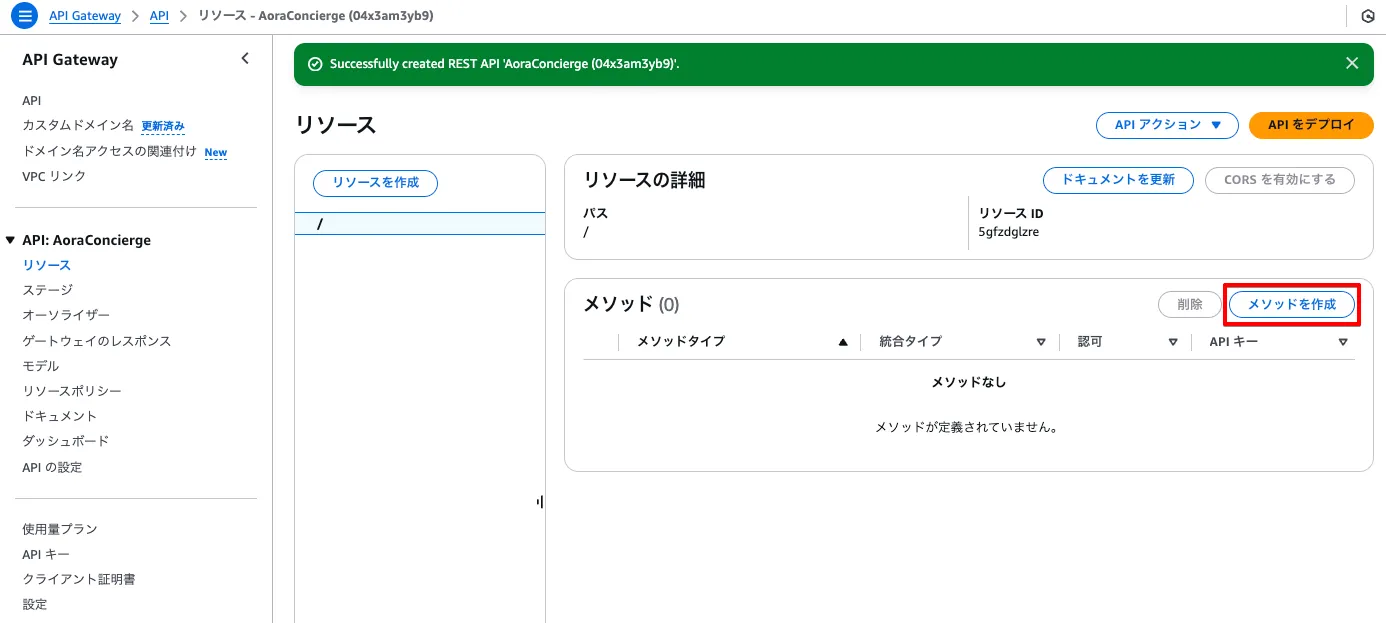Click the API をデプロイ button
The image size is (1386, 623).
coord(1311,125)
